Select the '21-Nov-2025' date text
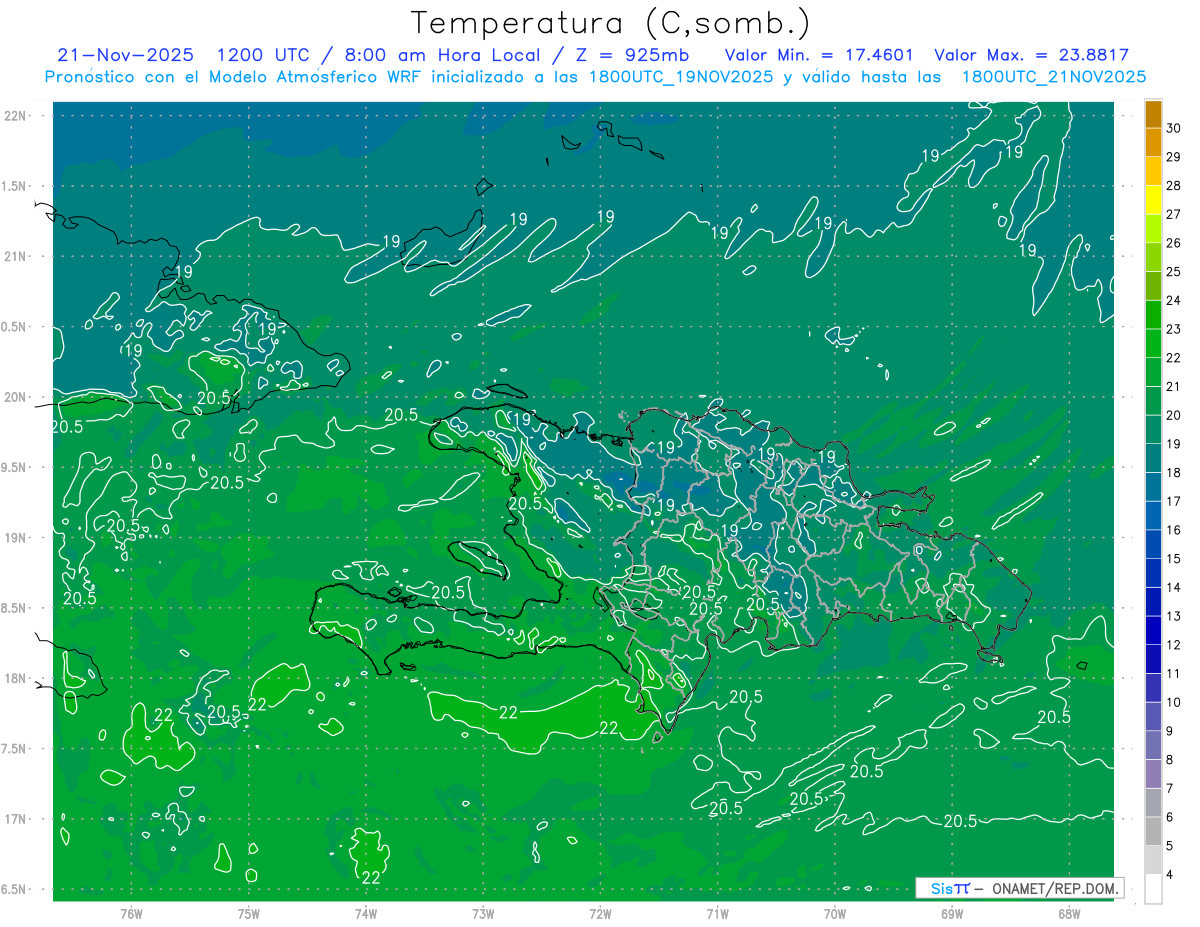Image resolution: width=1200 pixels, height=927 pixels. pos(125,55)
